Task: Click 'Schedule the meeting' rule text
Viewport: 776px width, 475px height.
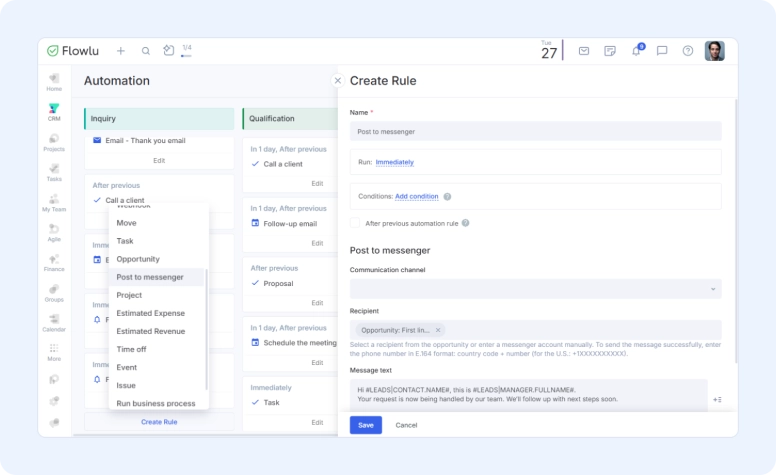Action: [299, 343]
